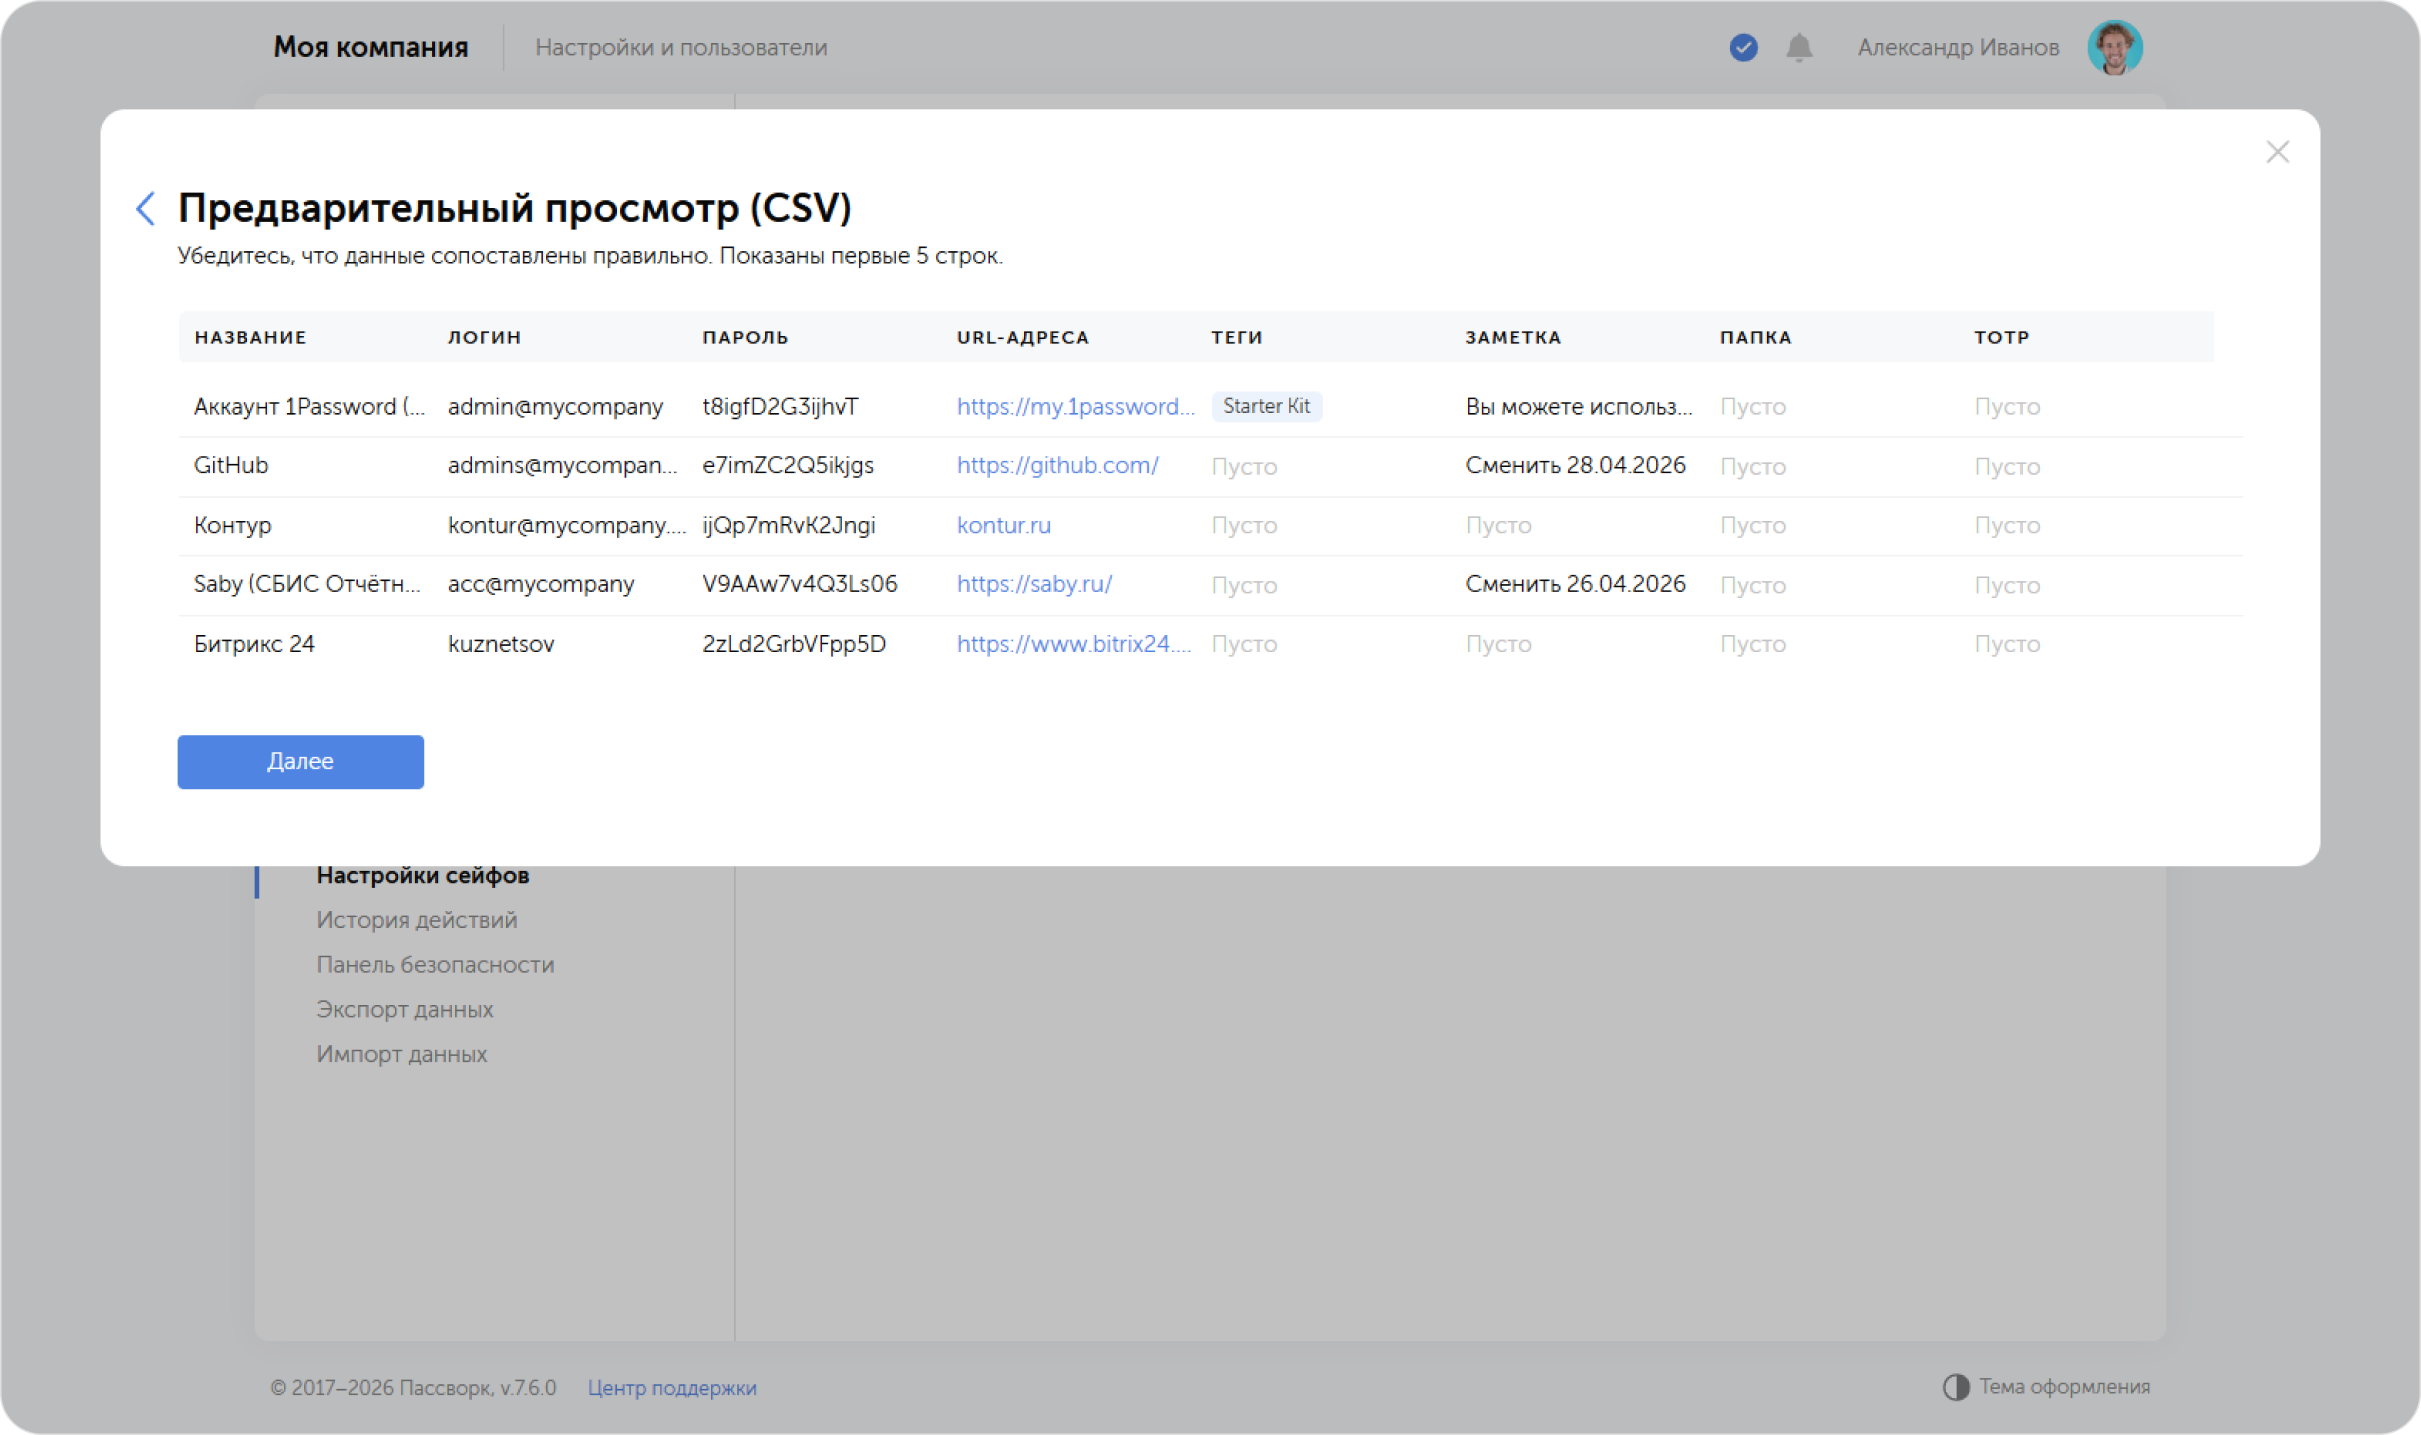Viewport: 2421px width, 1435px height.
Task: Click password ijQp7mRvK2Jngi
Action: tap(789, 526)
